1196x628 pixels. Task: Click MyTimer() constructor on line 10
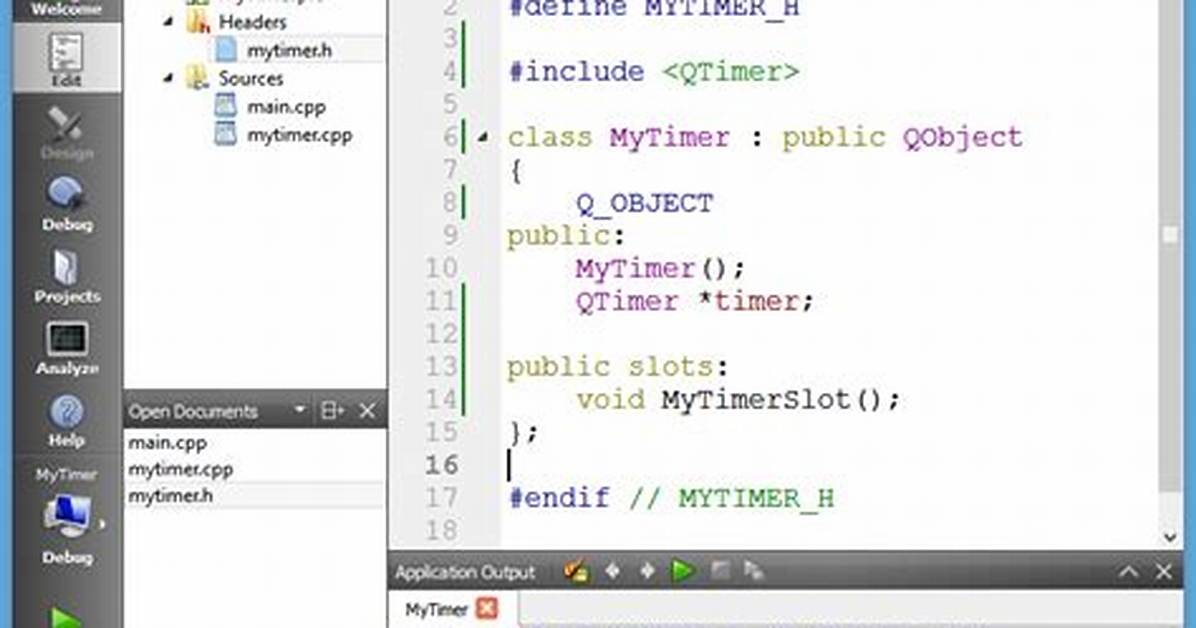660,269
